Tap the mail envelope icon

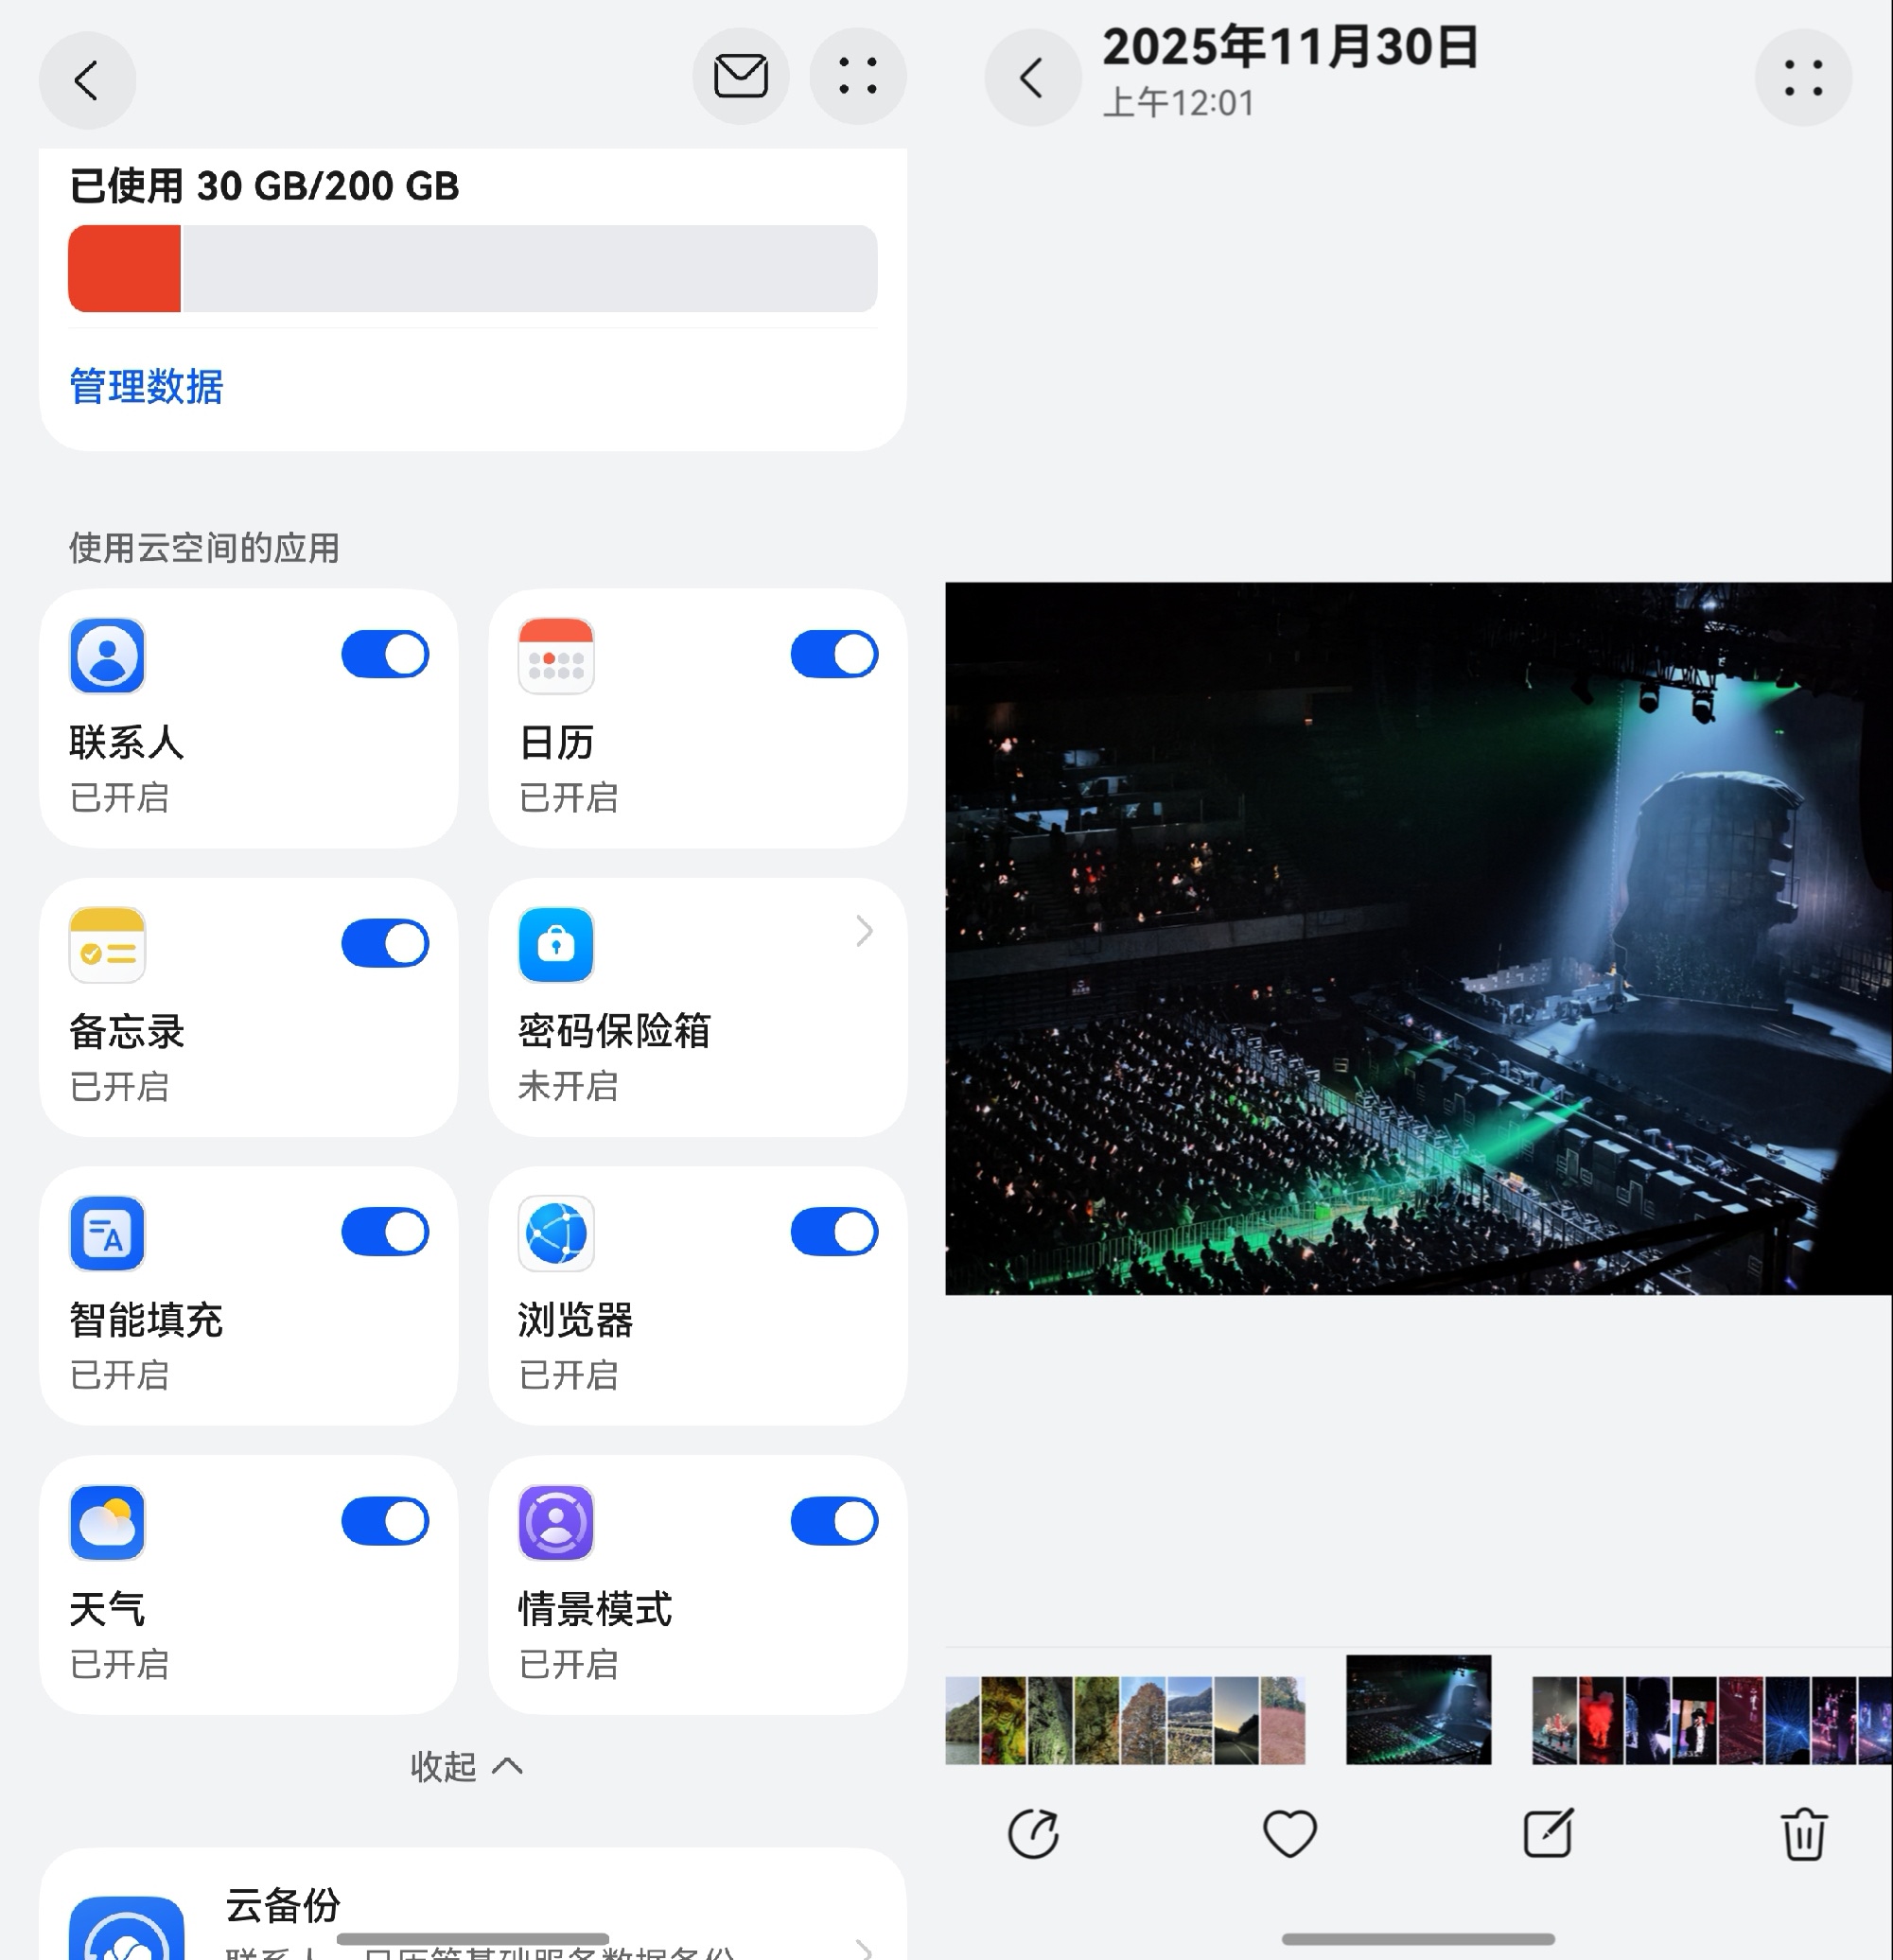pyautogui.click(x=740, y=76)
